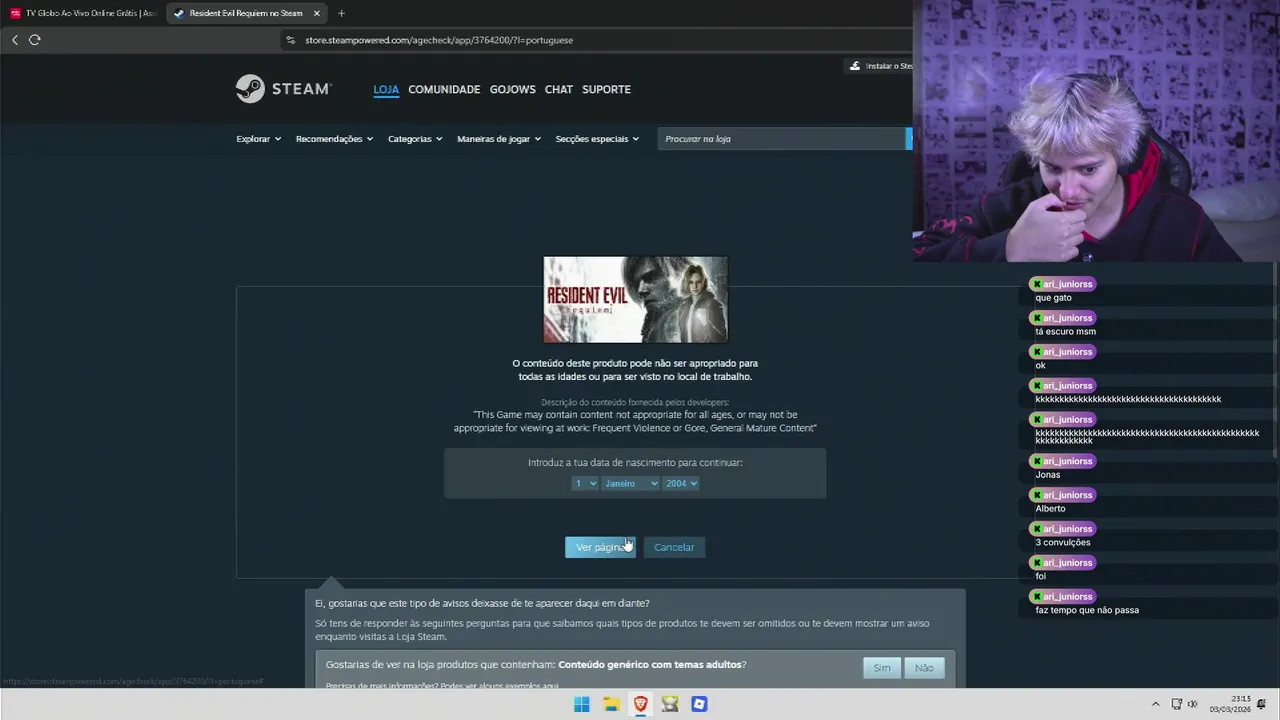
Task: Open the GOJOWS profile menu
Action: (x=512, y=89)
